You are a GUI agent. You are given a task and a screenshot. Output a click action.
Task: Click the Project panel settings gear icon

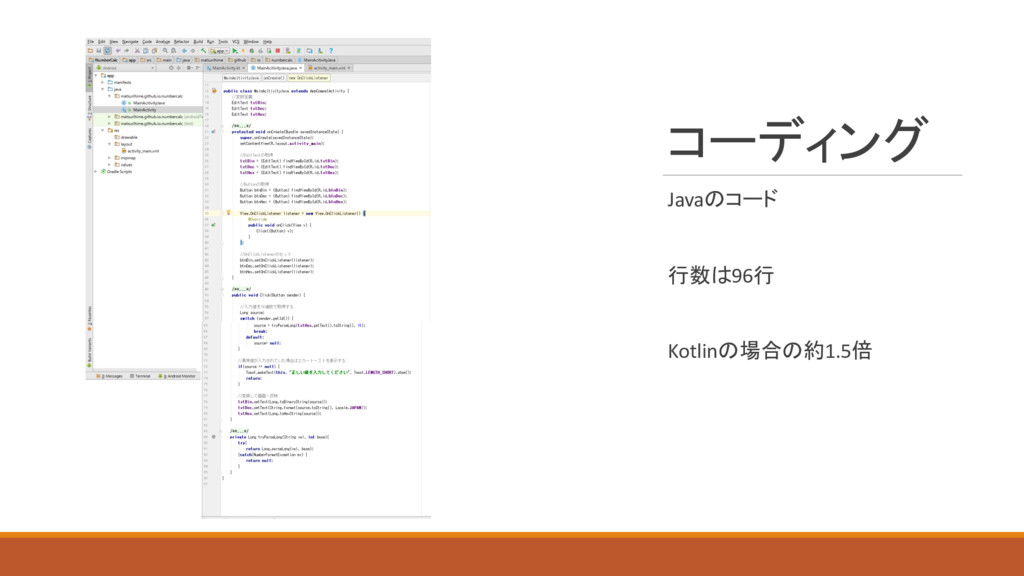(189, 68)
